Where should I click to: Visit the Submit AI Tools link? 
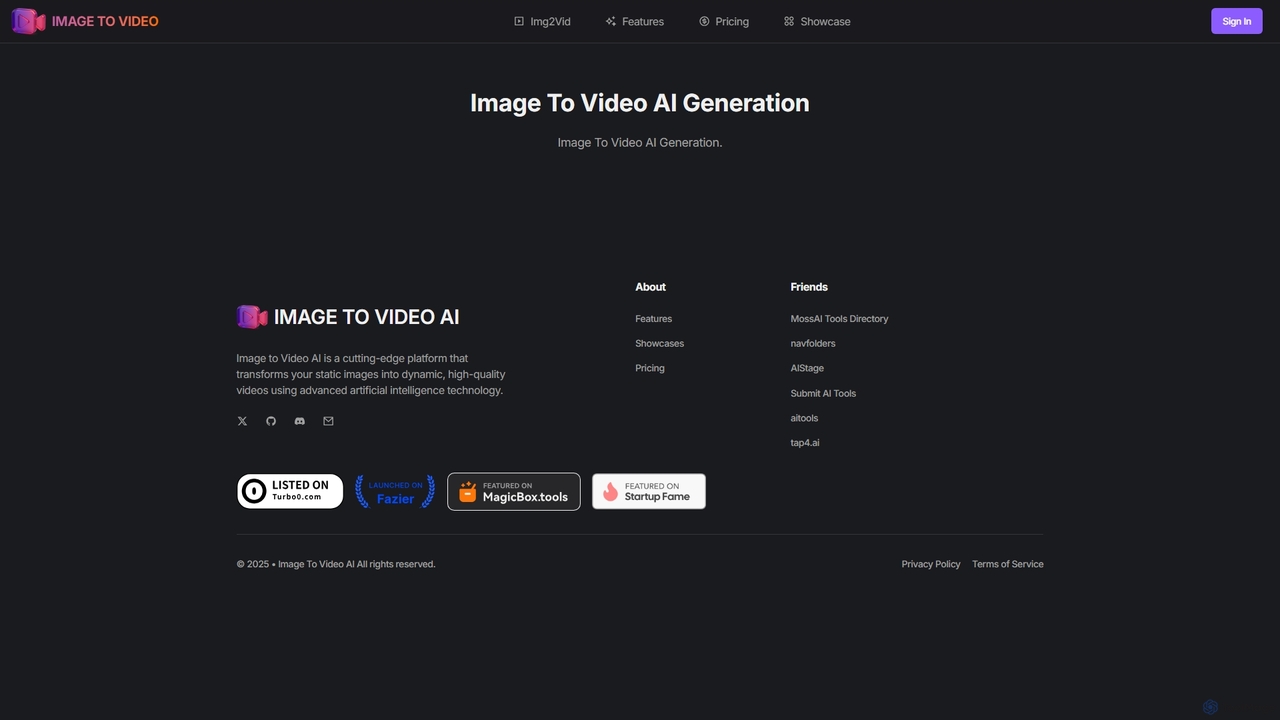[823, 394]
